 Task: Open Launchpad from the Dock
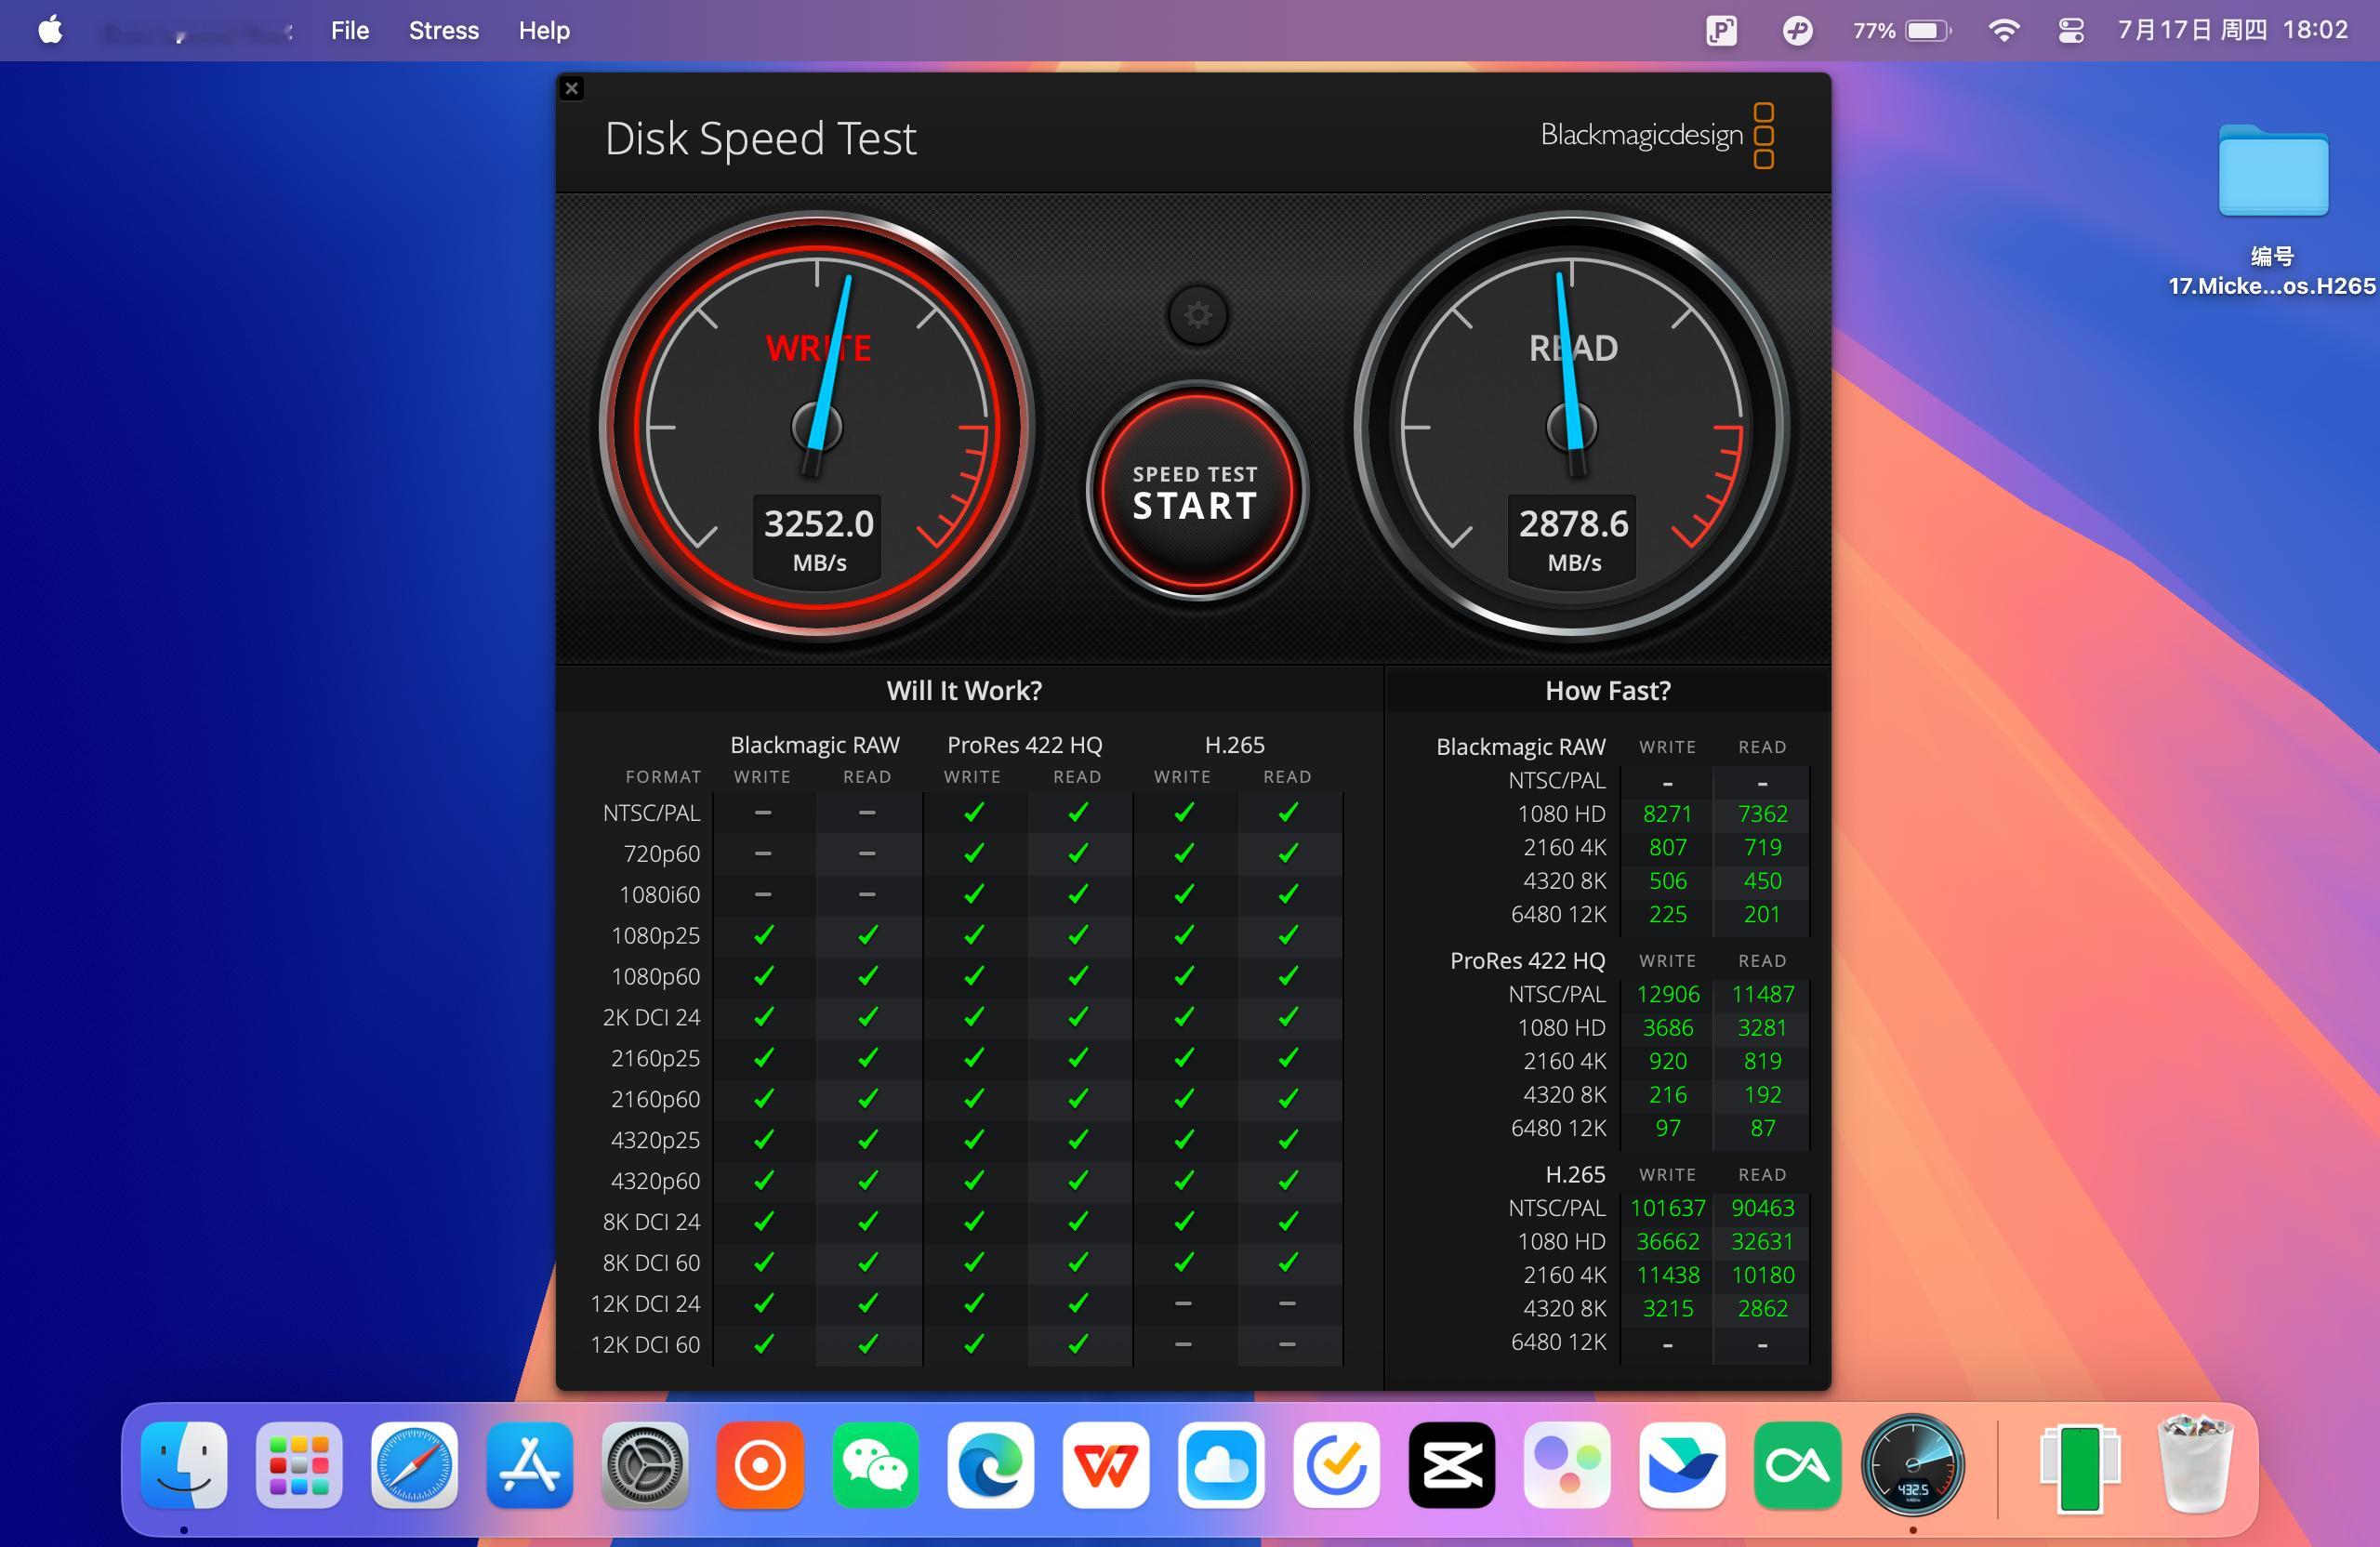(x=299, y=1465)
